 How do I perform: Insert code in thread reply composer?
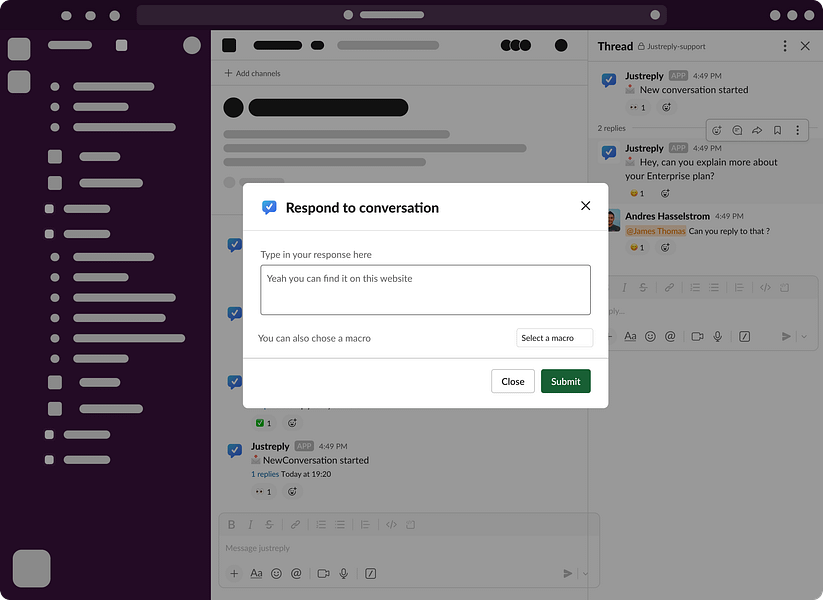pyautogui.click(x=765, y=287)
